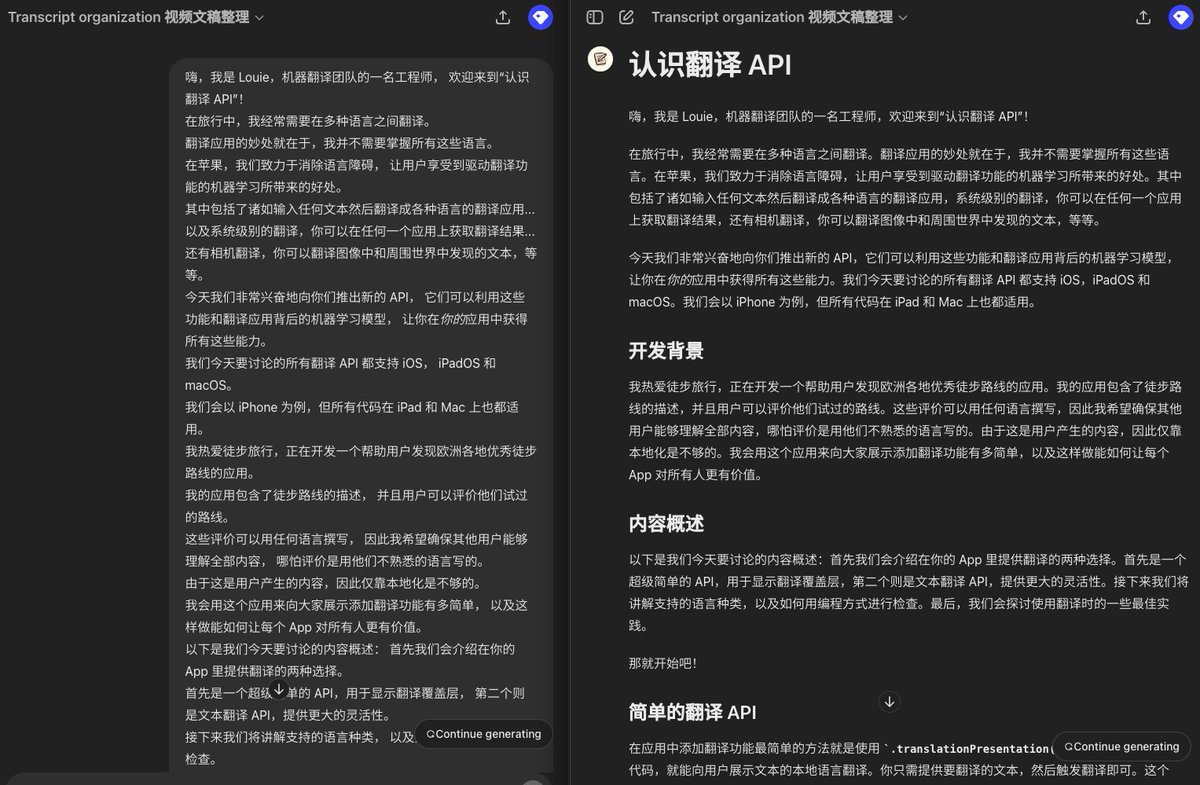Click the '.translationPresentation(' code snippet
Screen dimensions: 1200x785
pyautogui.click(x=969, y=749)
